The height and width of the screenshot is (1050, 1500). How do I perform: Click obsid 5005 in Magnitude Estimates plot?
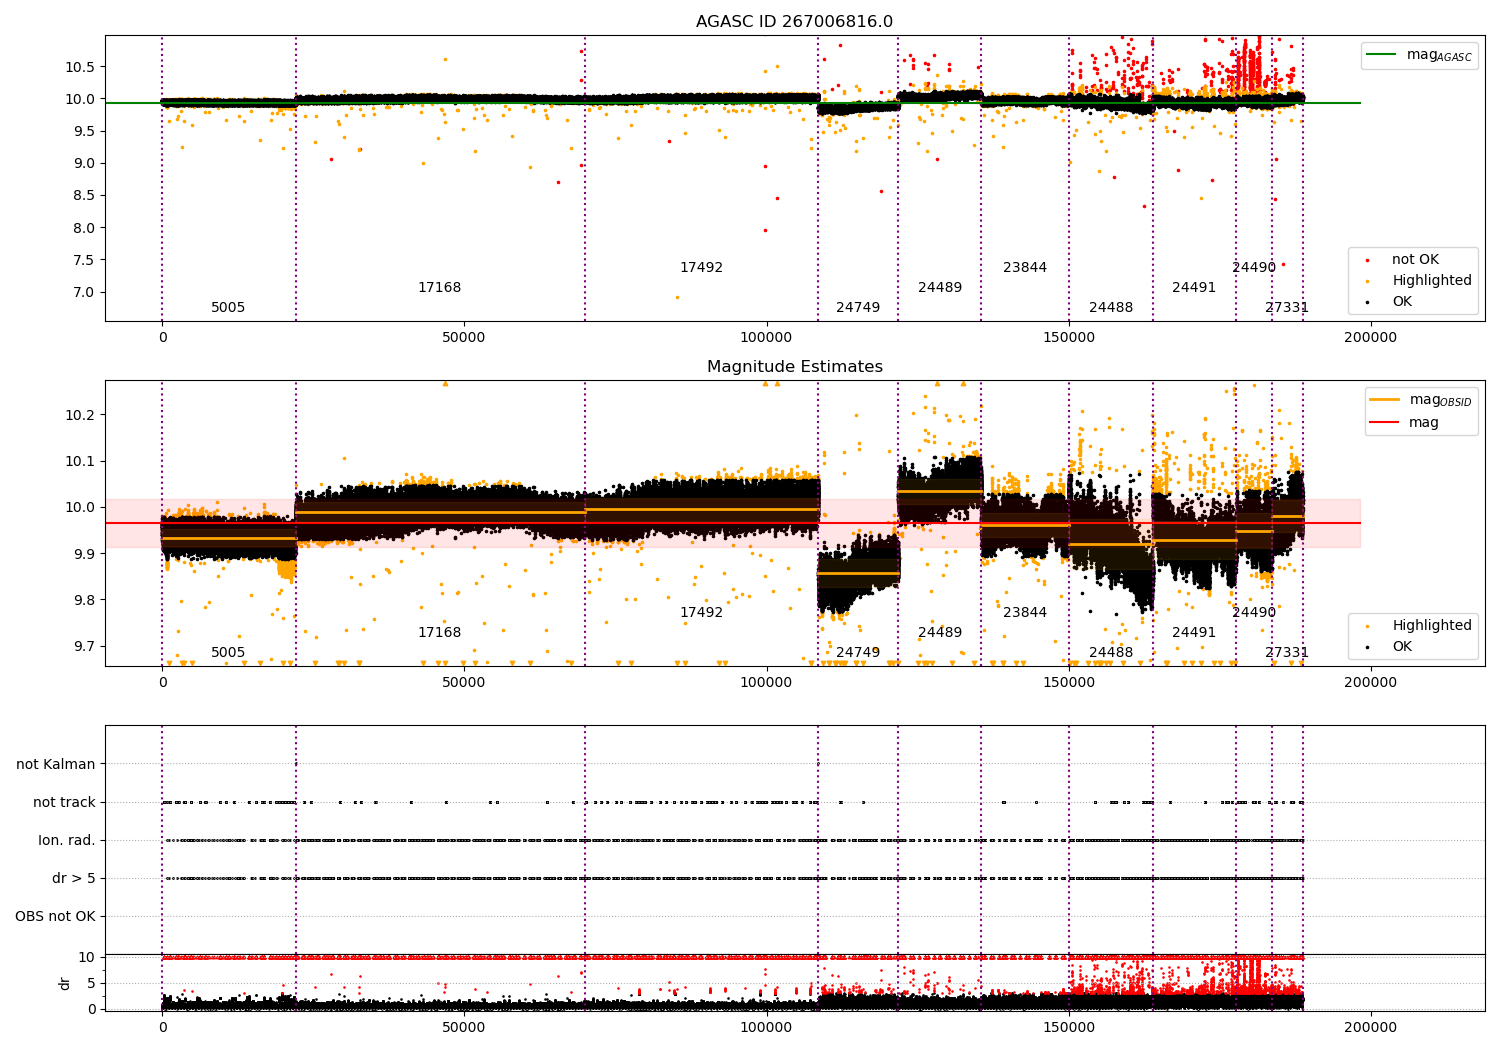pyautogui.click(x=228, y=652)
